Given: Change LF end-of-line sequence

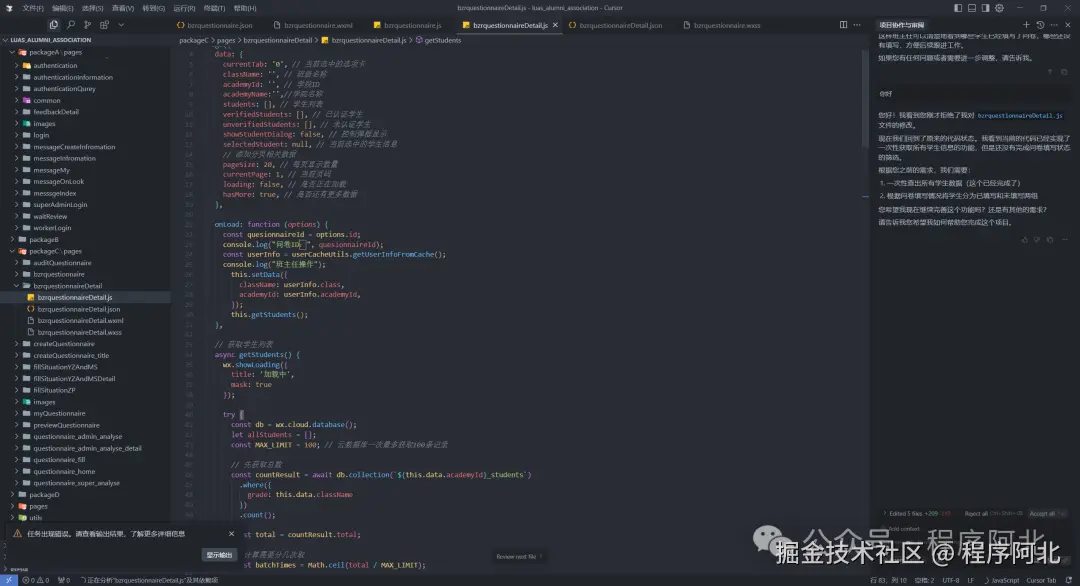Looking at the screenshot, I should pyautogui.click(x=970, y=580).
